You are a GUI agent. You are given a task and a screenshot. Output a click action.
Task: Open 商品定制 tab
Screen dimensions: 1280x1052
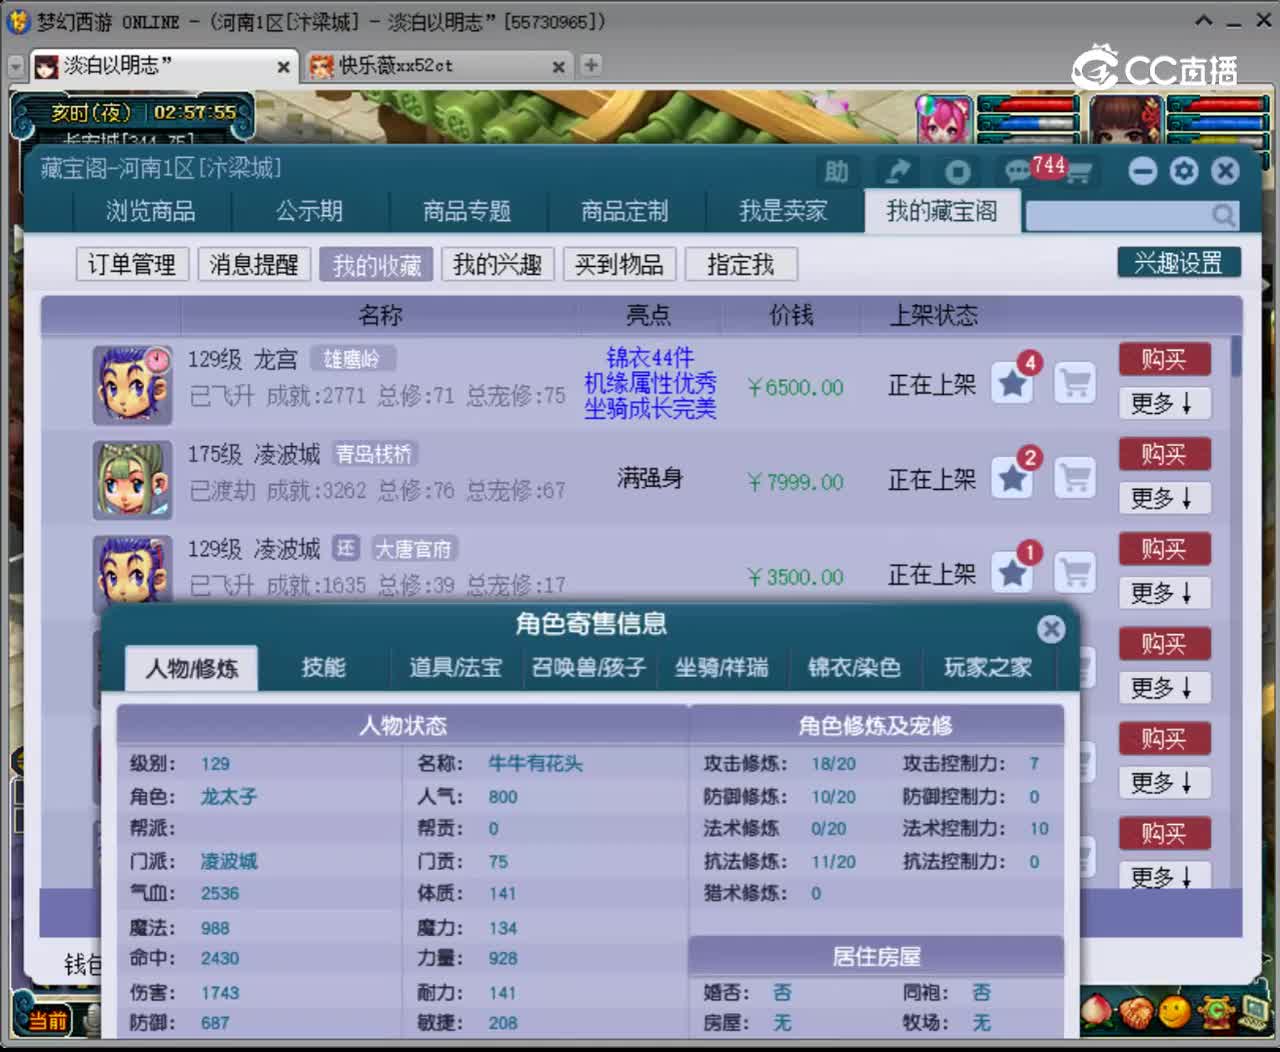coord(625,211)
